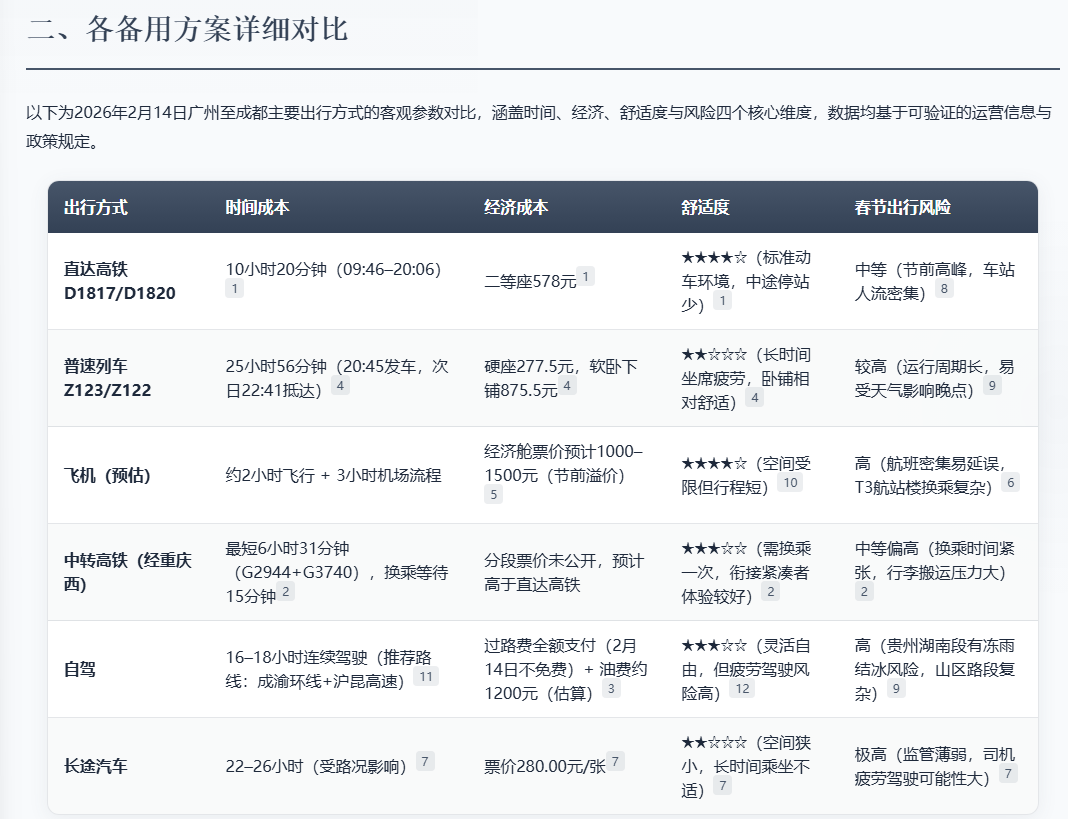Open citation 2 after 换乘等待15分钟
This screenshot has width=1068, height=819.
(286, 592)
